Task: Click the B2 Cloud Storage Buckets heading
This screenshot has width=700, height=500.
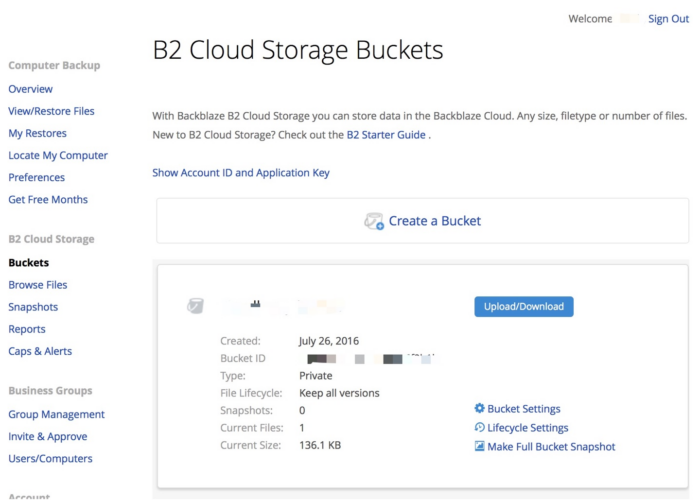Action: tap(298, 50)
